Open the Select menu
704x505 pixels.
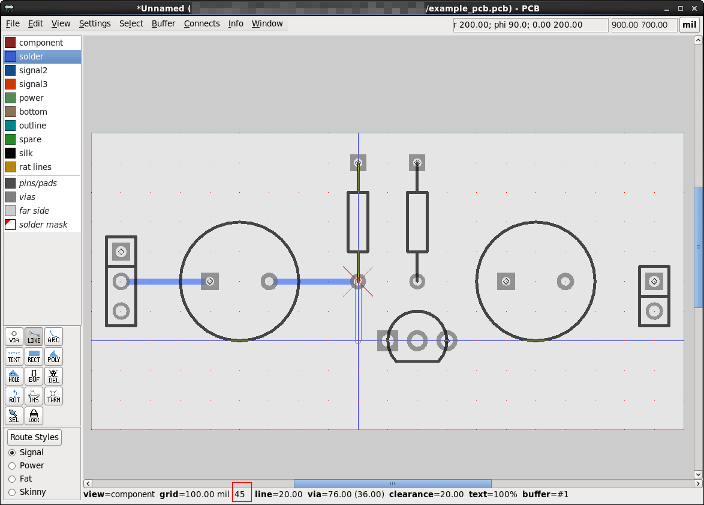[131, 23]
